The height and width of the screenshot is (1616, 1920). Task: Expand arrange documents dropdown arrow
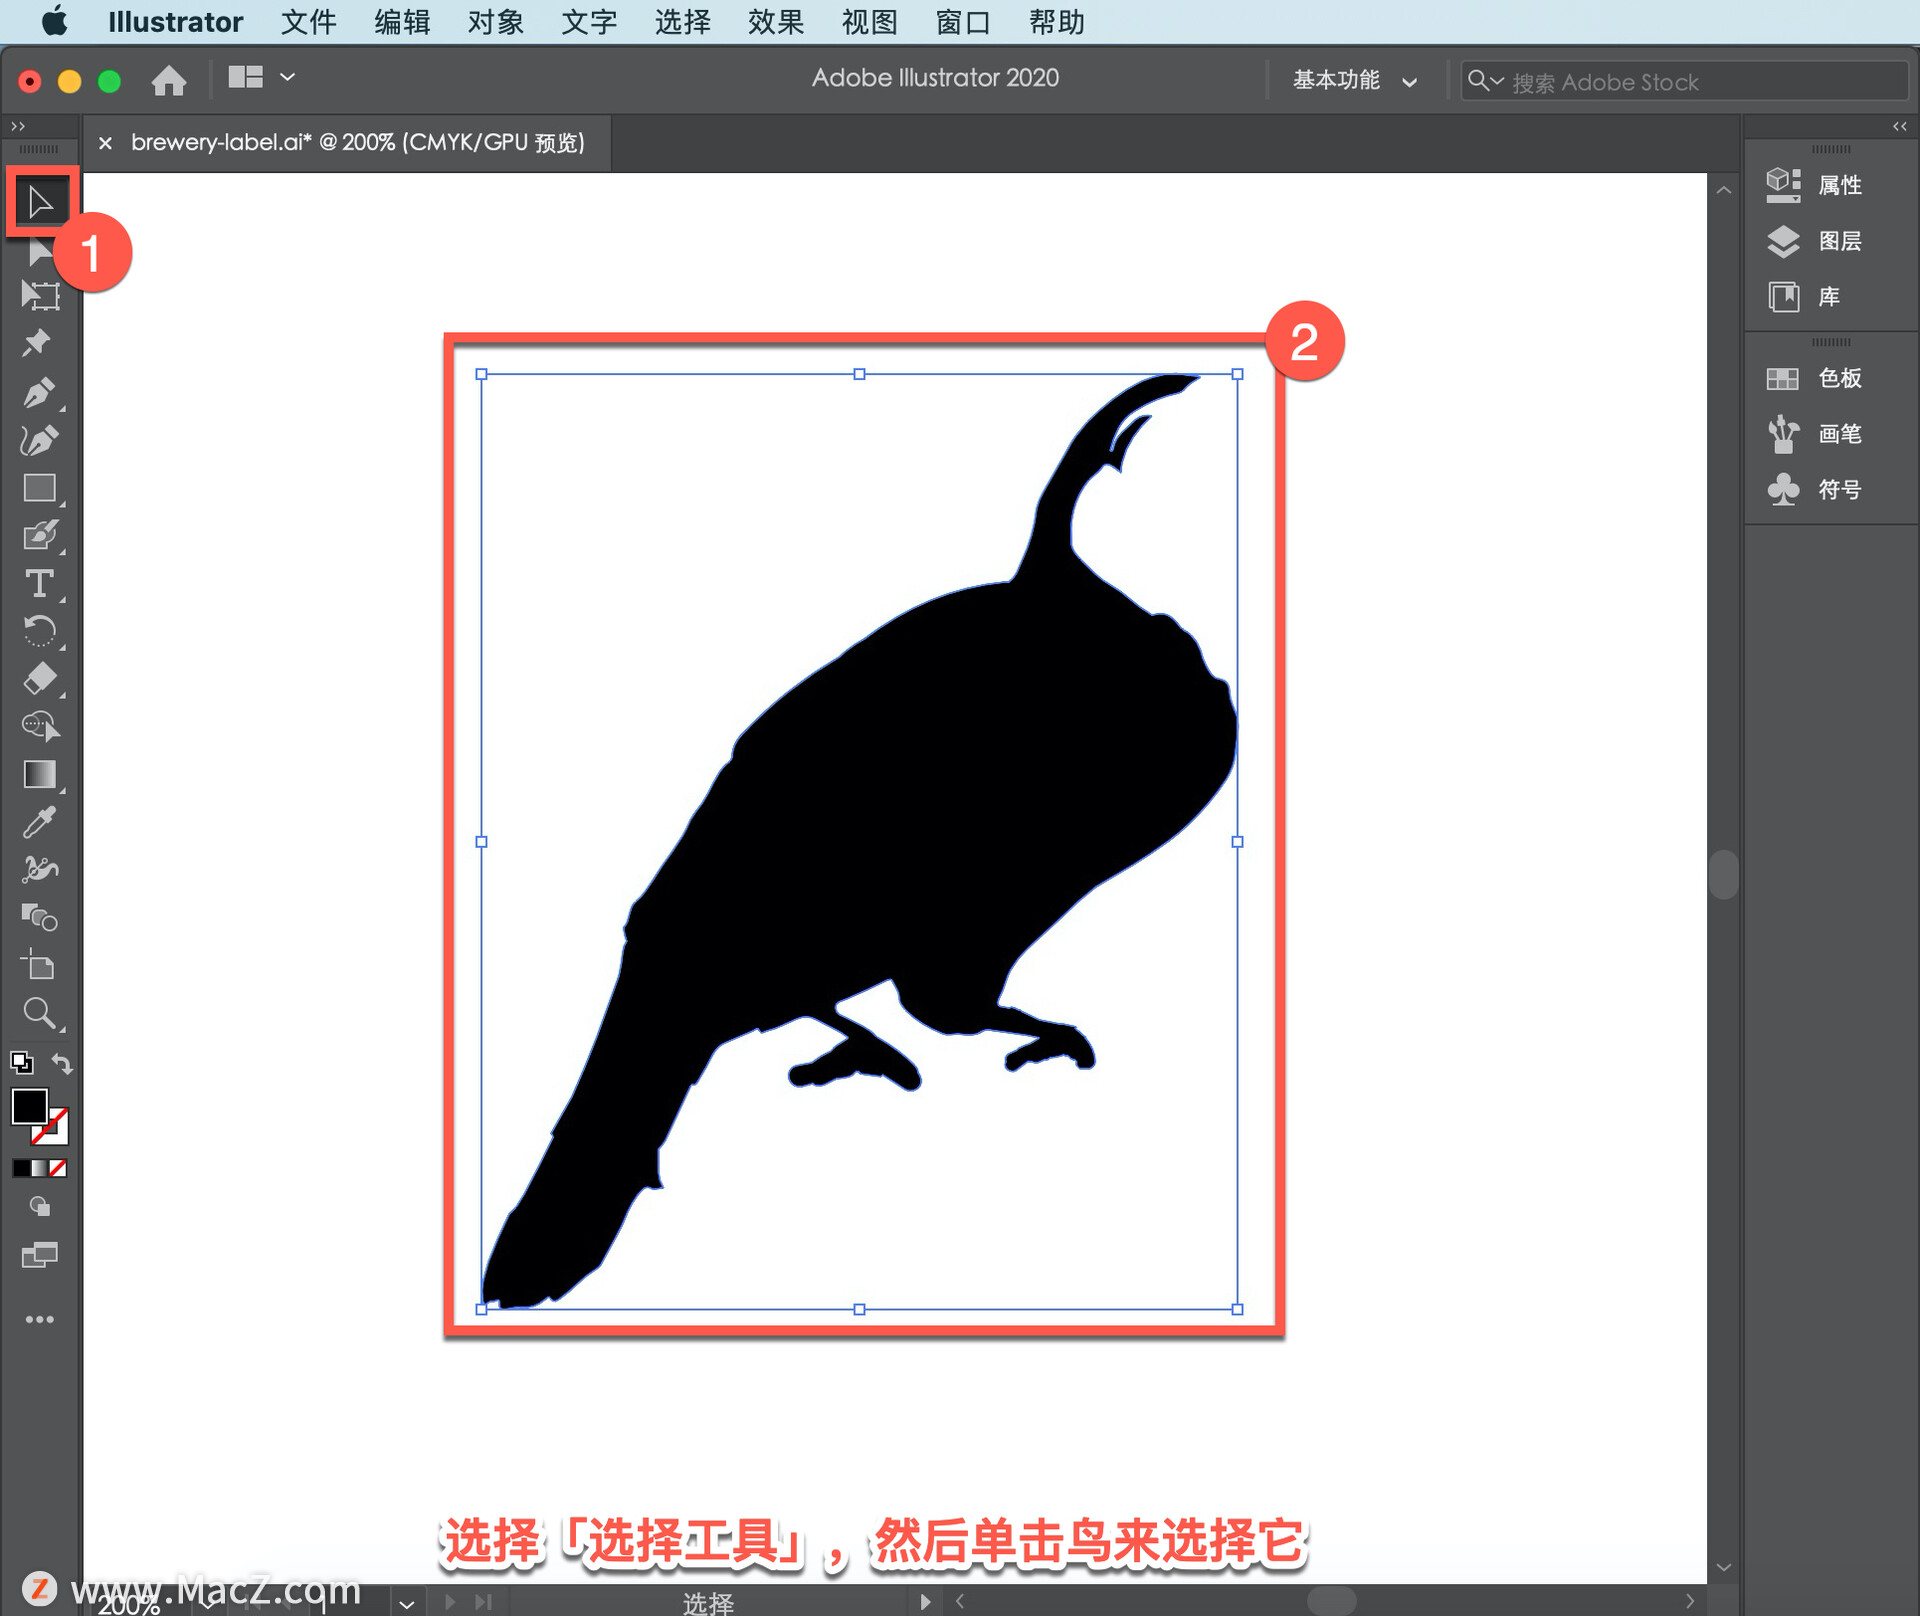click(287, 77)
